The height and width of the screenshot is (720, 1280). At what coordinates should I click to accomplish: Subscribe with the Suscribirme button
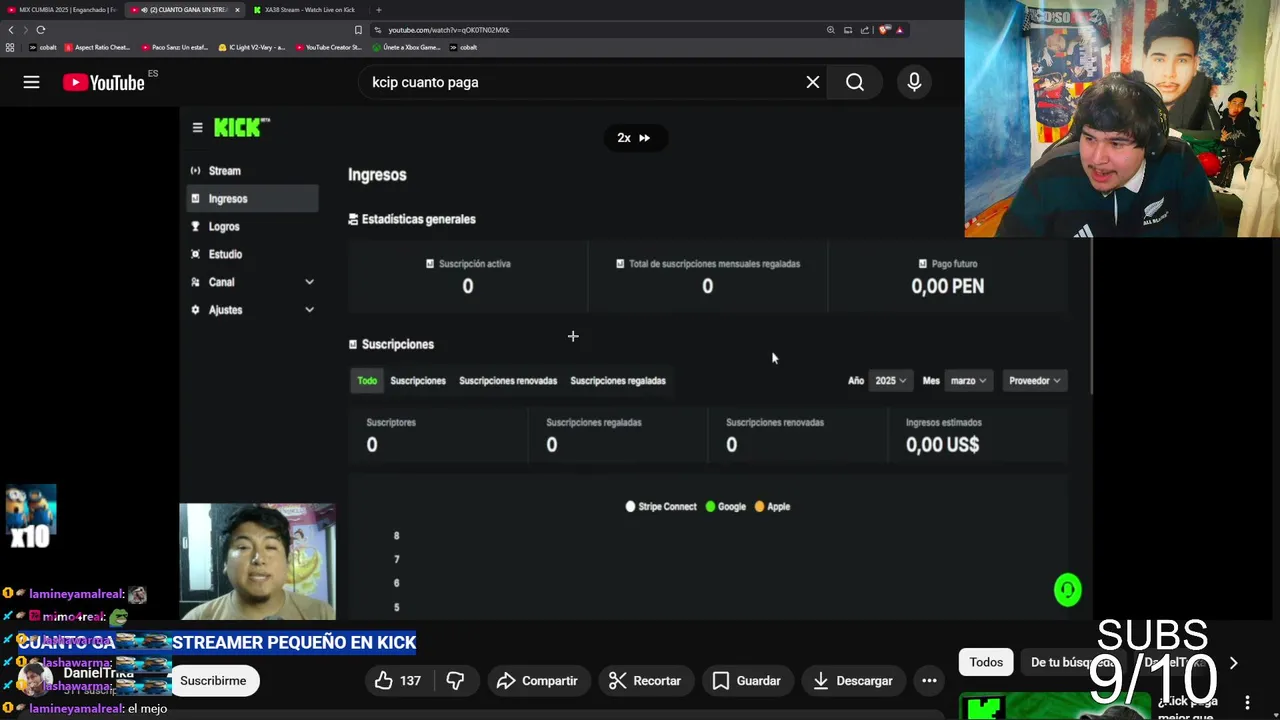tap(213, 681)
